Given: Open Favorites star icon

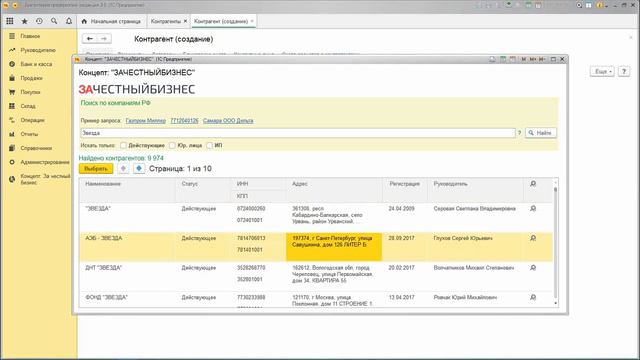Looking at the screenshot, I should coord(24,21).
